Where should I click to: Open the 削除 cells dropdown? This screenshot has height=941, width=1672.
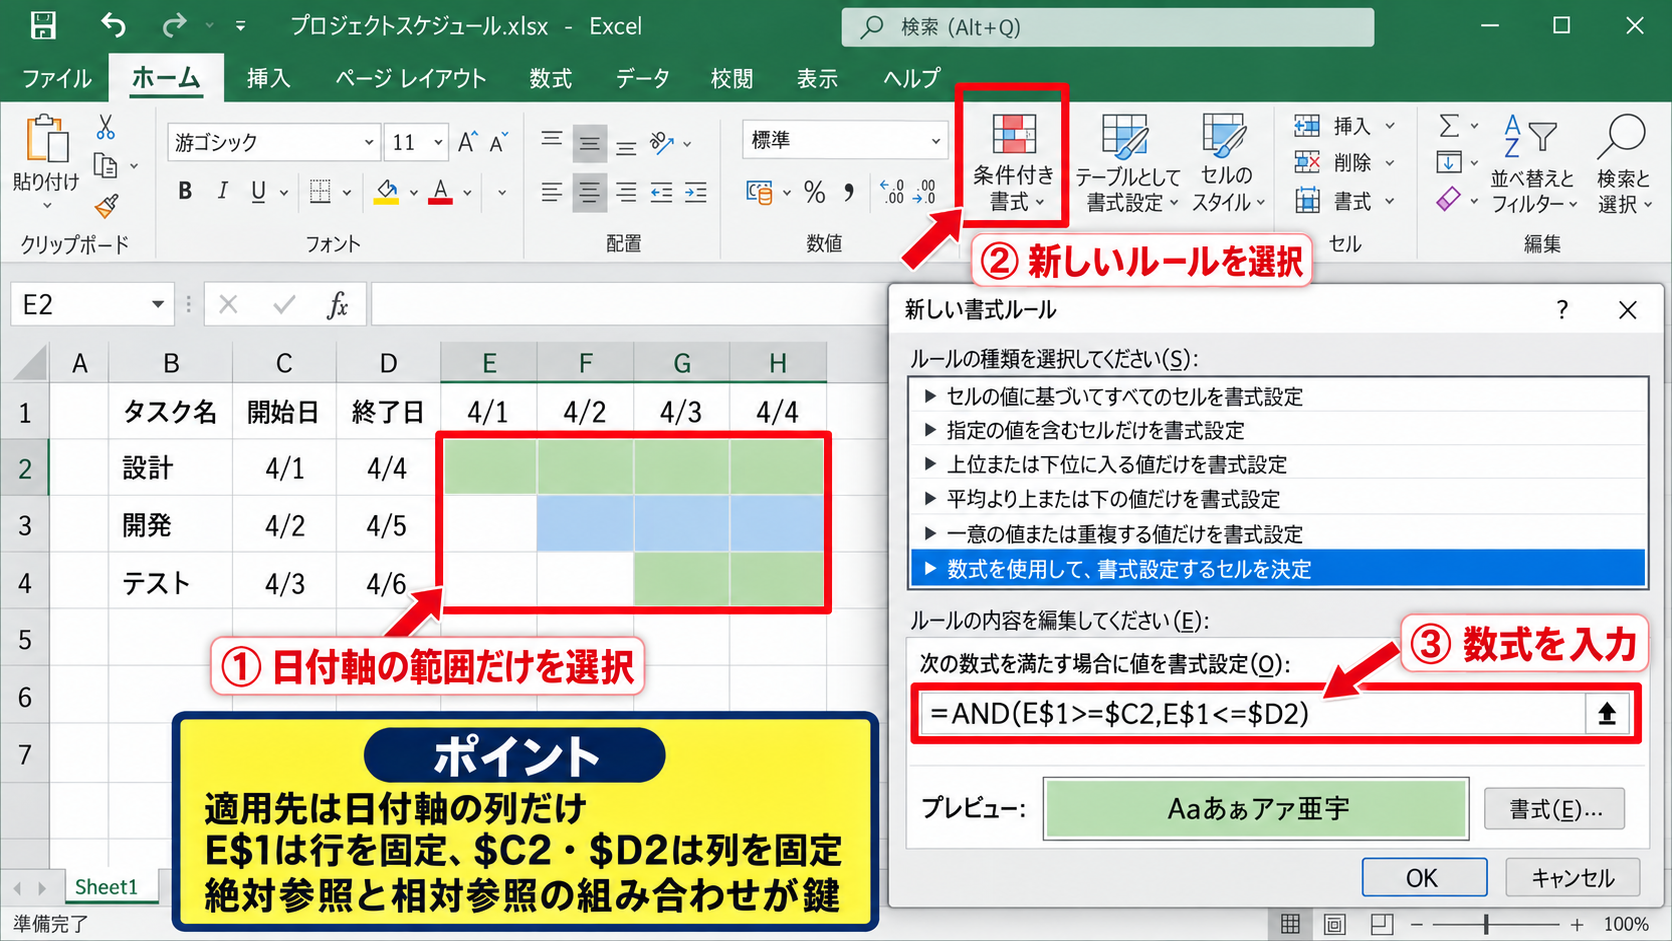[1344, 162]
